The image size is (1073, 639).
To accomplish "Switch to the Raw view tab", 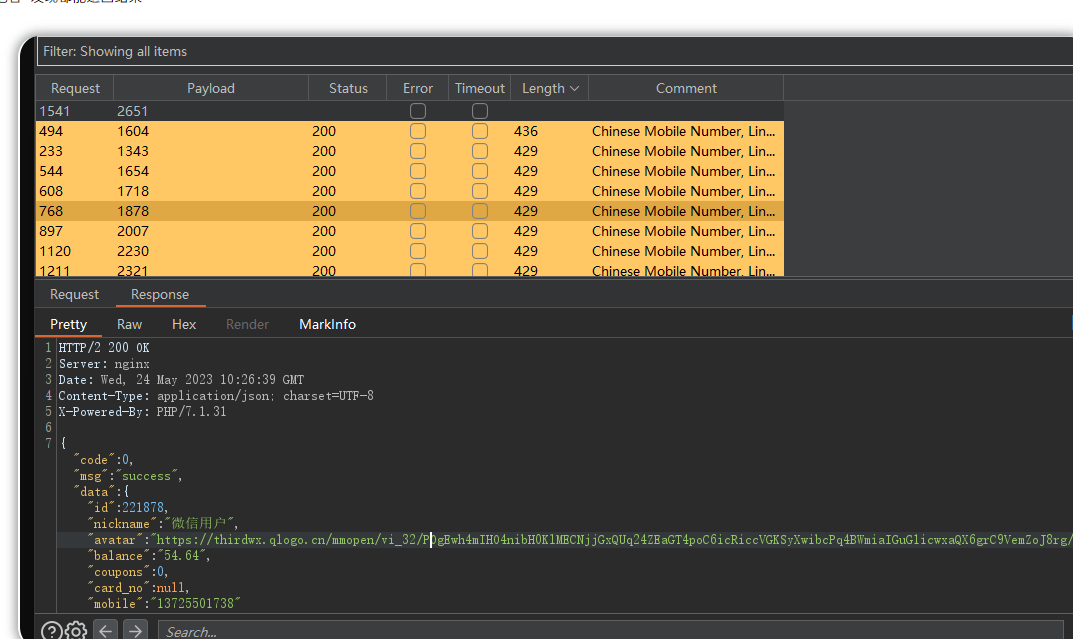I will point(129,324).
